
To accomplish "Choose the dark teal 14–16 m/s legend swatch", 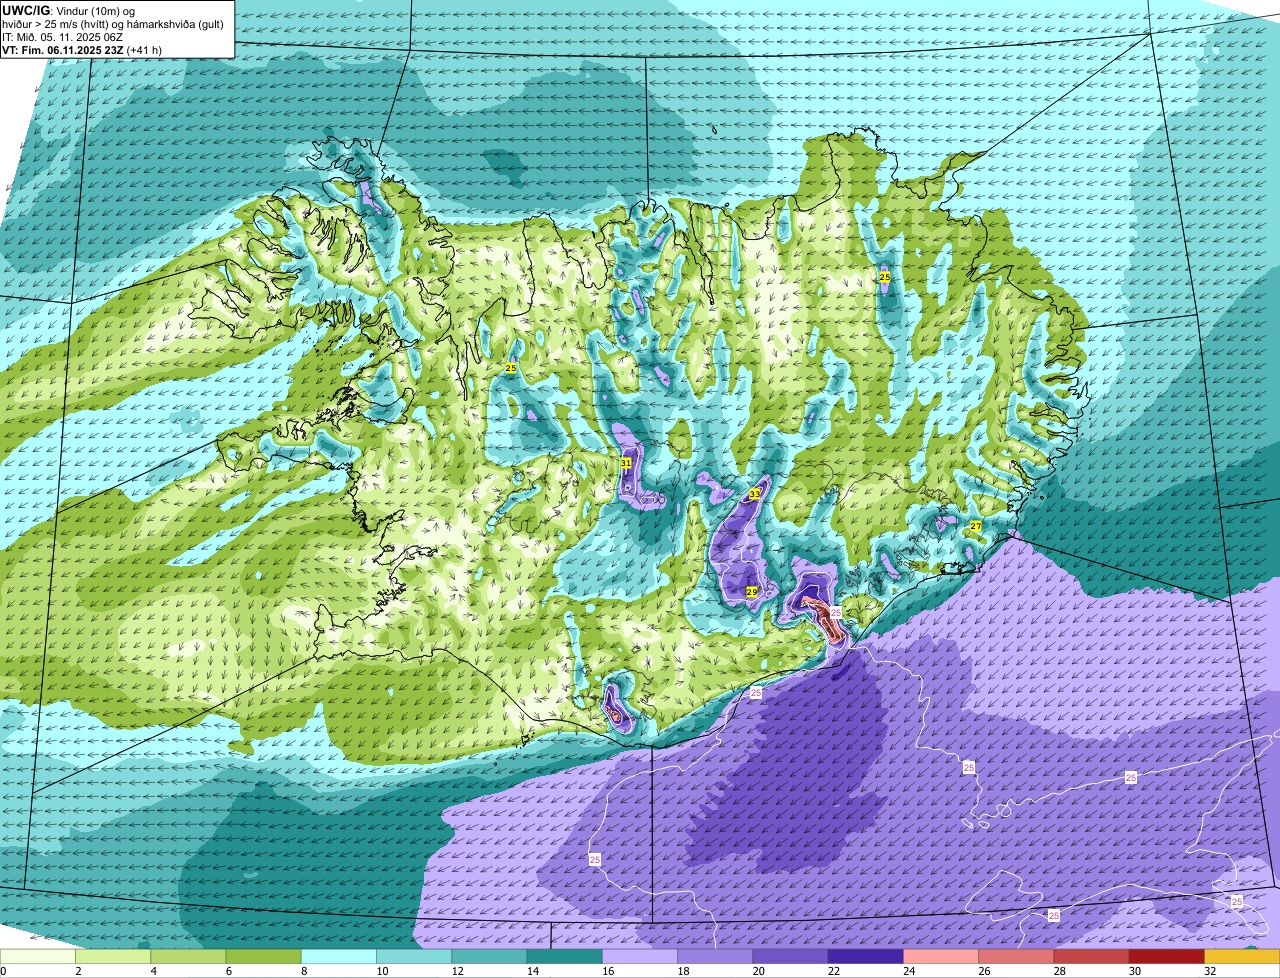I will (565, 957).
